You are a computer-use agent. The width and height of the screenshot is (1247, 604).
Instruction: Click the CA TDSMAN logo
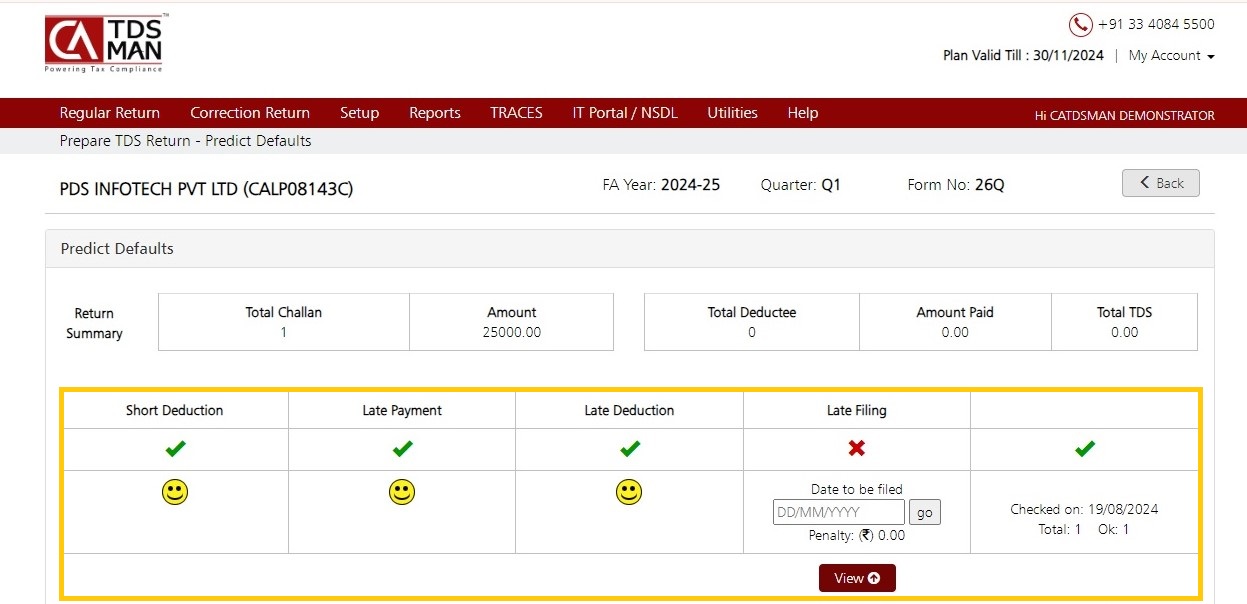click(105, 43)
